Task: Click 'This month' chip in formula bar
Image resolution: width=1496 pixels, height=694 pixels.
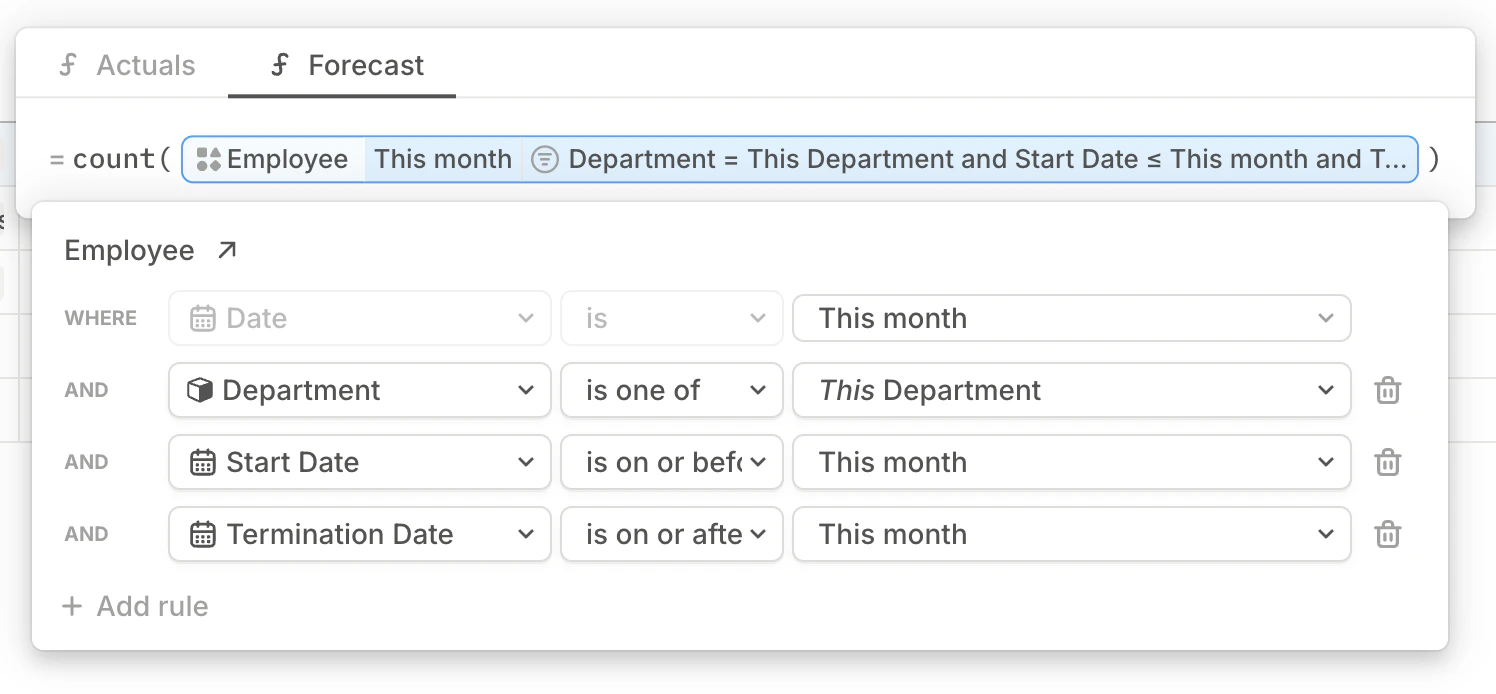Action: 443,159
